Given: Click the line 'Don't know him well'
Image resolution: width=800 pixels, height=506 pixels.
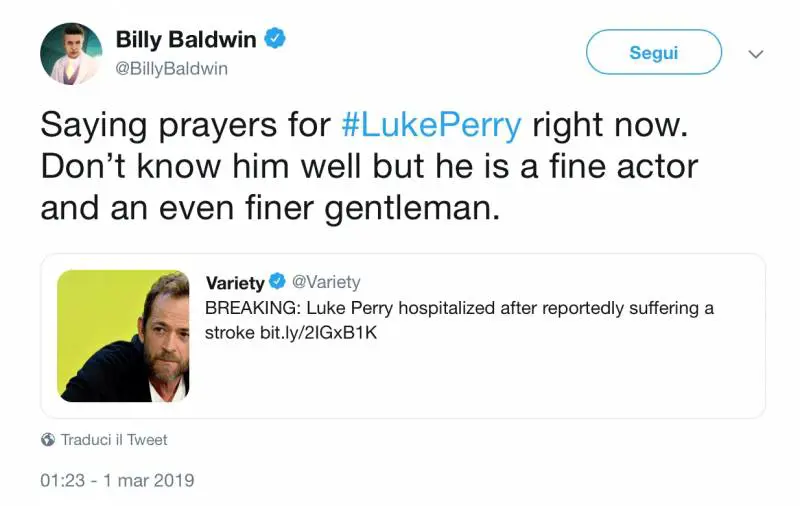Looking at the screenshot, I should click(x=200, y=166).
